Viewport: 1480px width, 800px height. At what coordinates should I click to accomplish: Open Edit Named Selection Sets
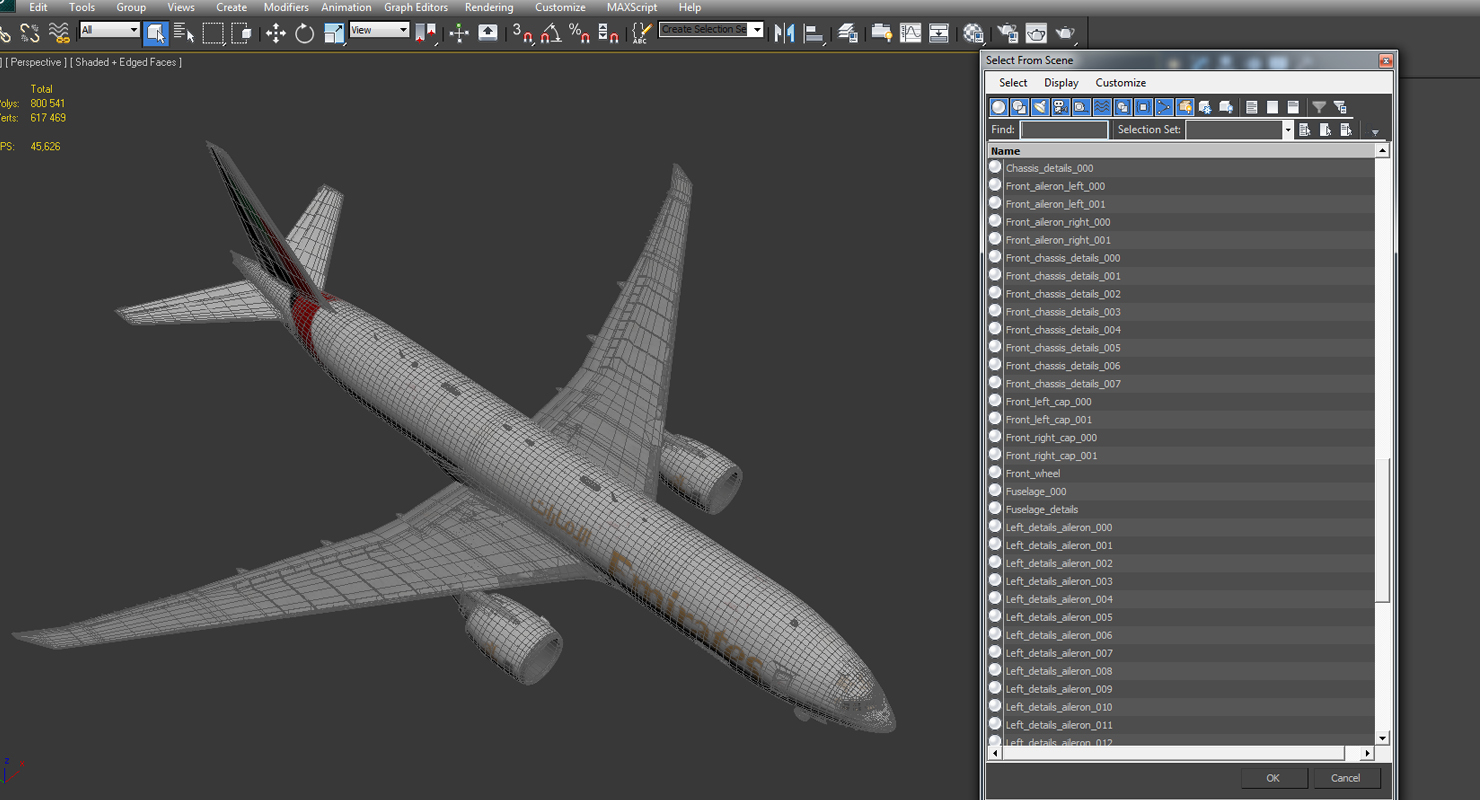pos(641,33)
